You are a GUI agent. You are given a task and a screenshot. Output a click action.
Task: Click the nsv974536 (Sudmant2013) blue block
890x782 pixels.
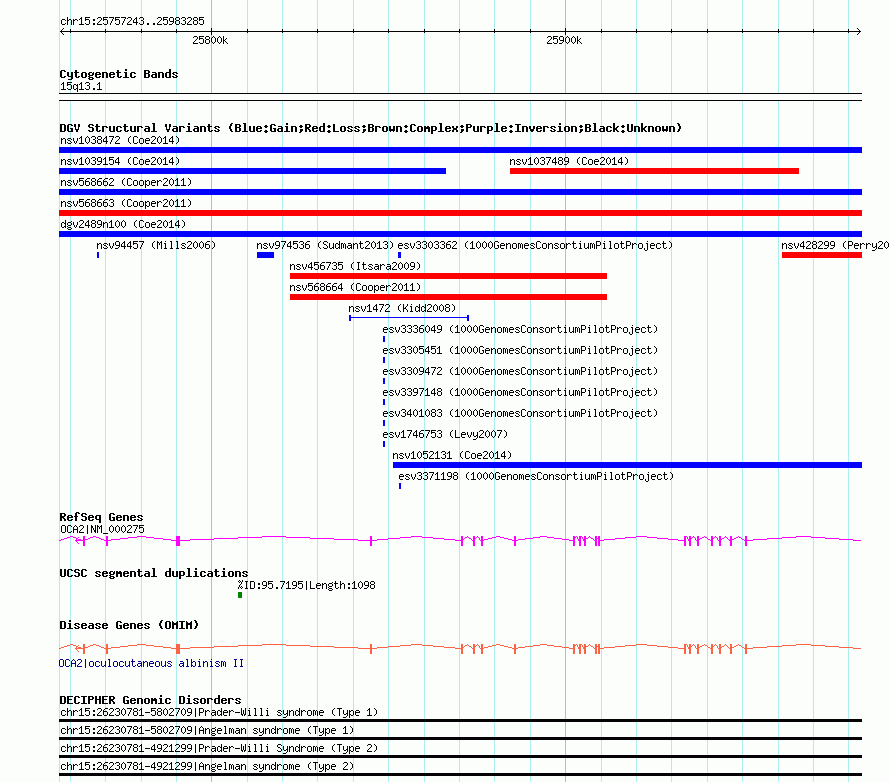[x=265, y=255]
